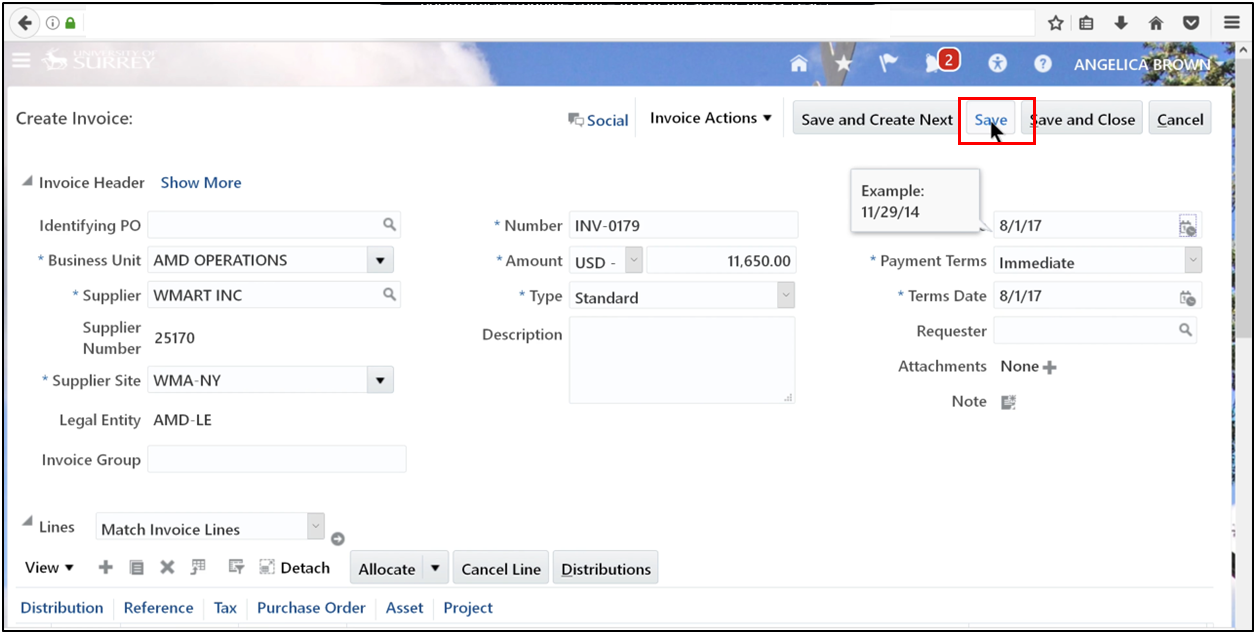Click the Save and Close button
Screen dimensions: 1256x636
click(1083, 117)
